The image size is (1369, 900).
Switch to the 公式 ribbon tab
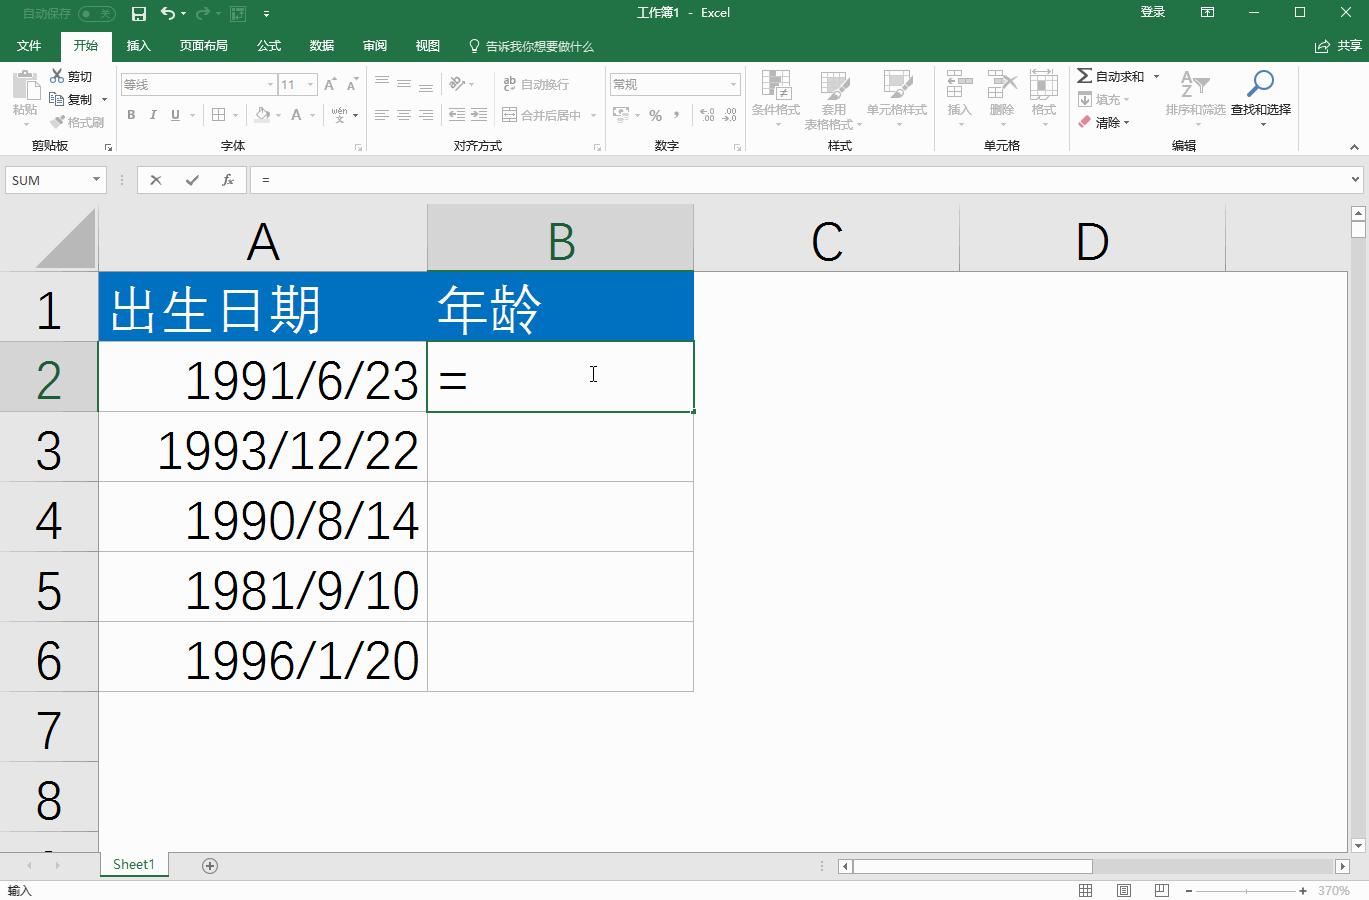tap(267, 45)
